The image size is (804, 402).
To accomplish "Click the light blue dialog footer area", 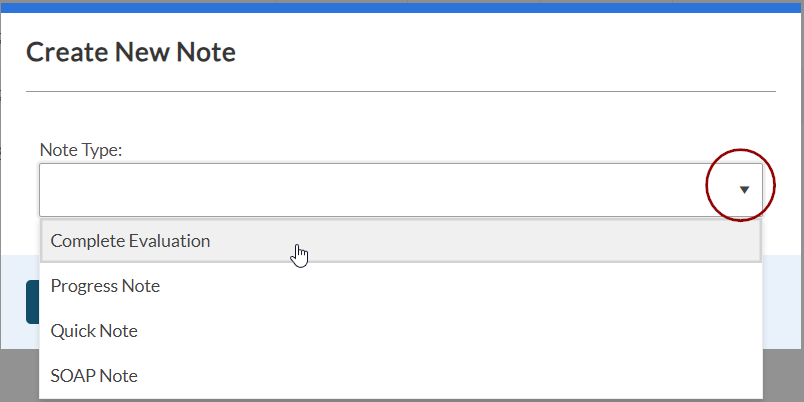I will [x=782, y=300].
